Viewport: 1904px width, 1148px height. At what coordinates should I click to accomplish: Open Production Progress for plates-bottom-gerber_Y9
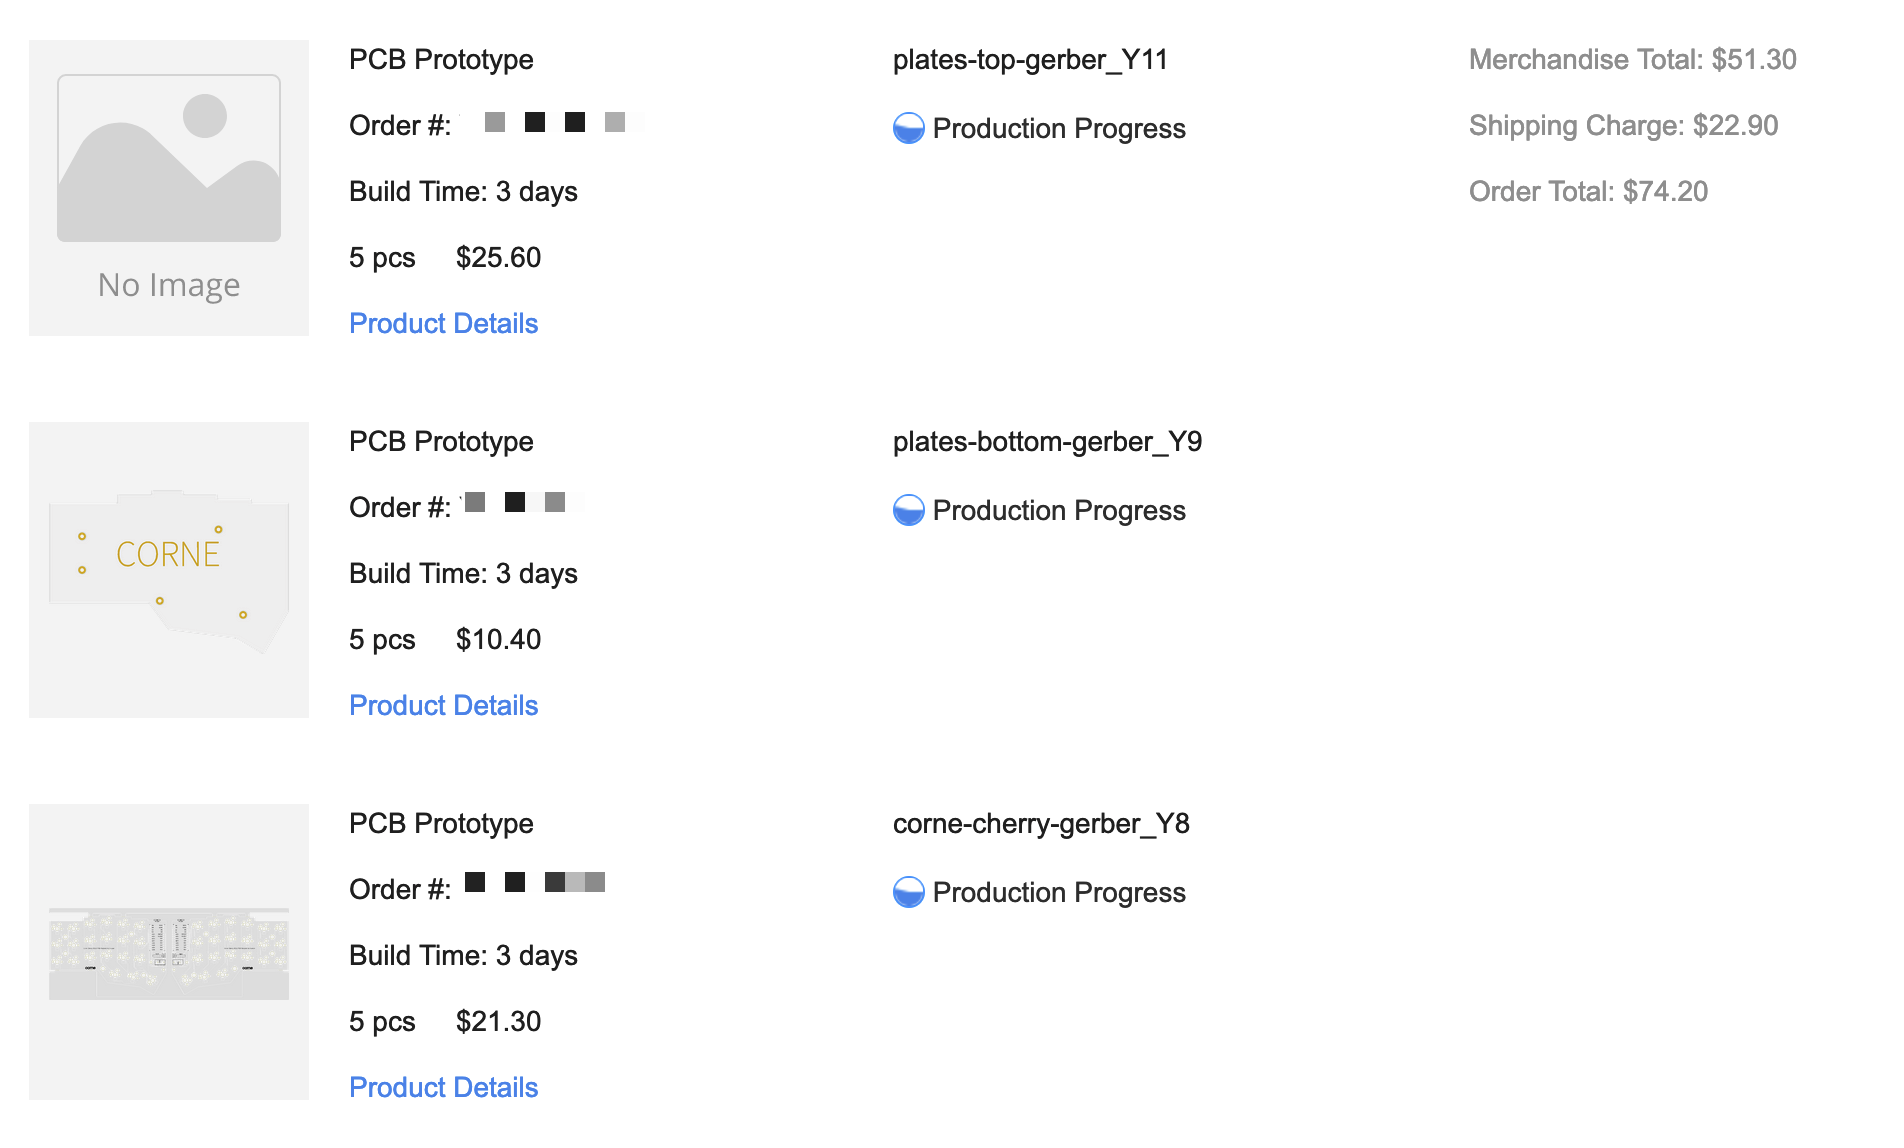pos(1059,510)
